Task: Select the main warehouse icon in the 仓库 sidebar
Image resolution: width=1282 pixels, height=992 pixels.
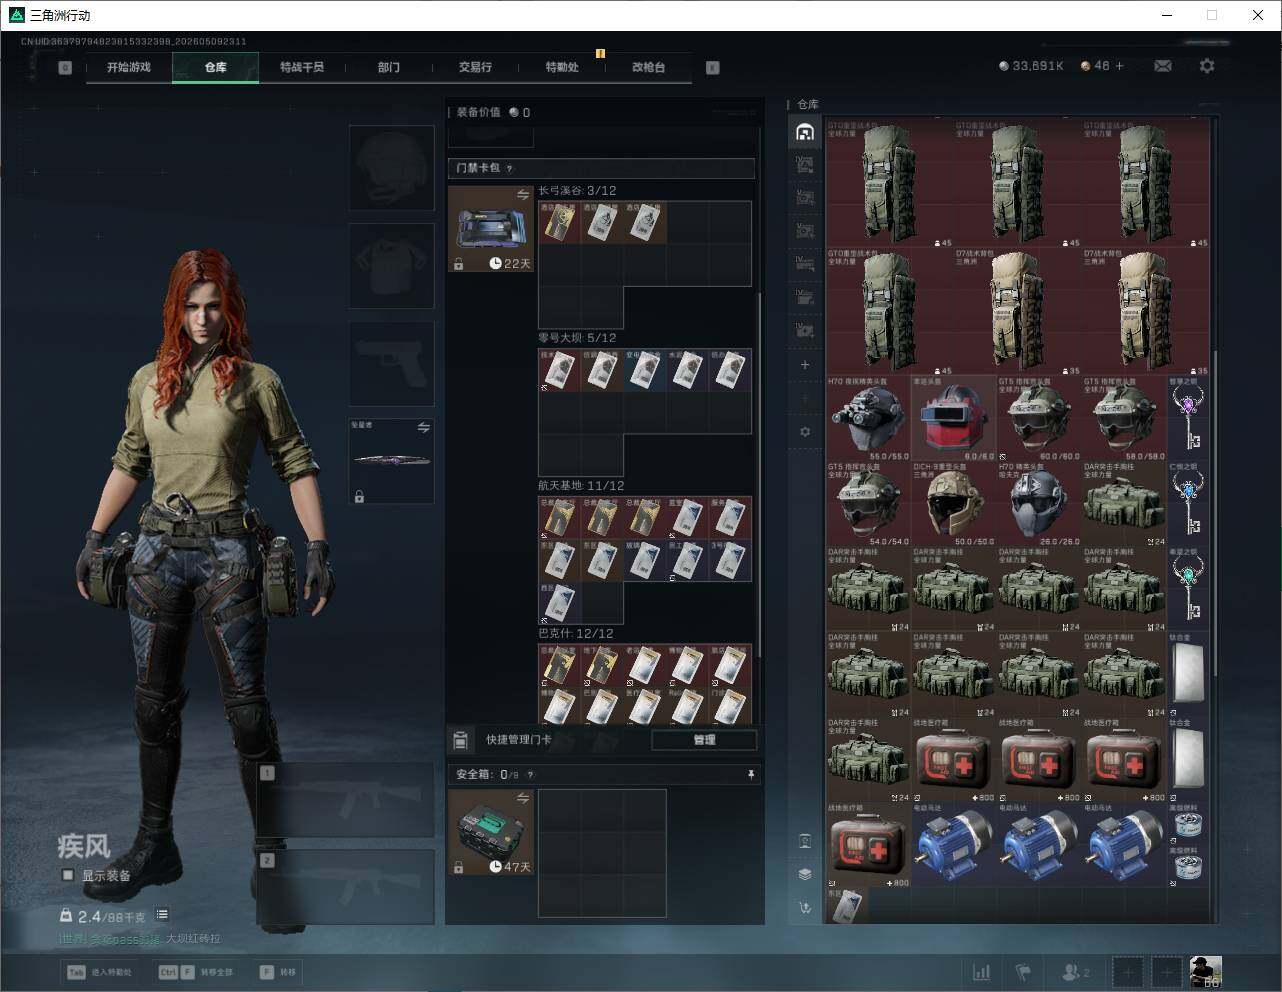Action: point(805,132)
